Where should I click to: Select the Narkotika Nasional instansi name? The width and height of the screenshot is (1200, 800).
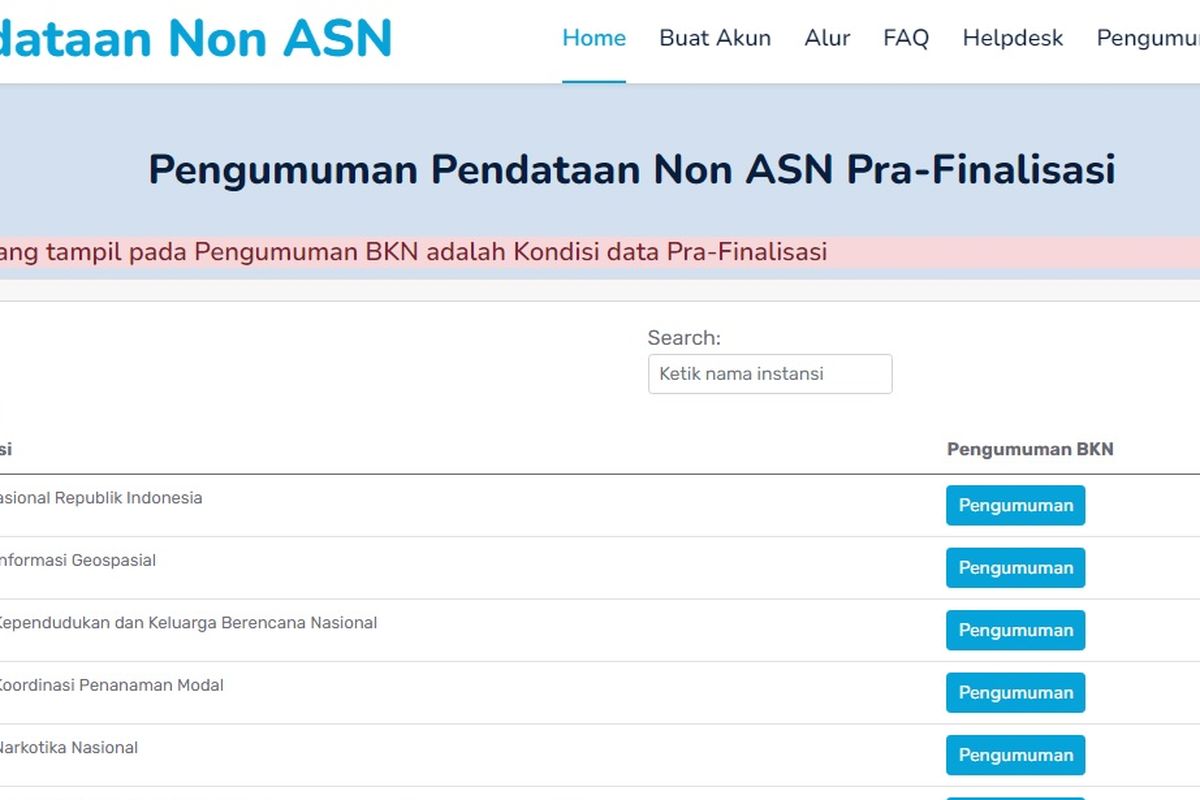(68, 748)
